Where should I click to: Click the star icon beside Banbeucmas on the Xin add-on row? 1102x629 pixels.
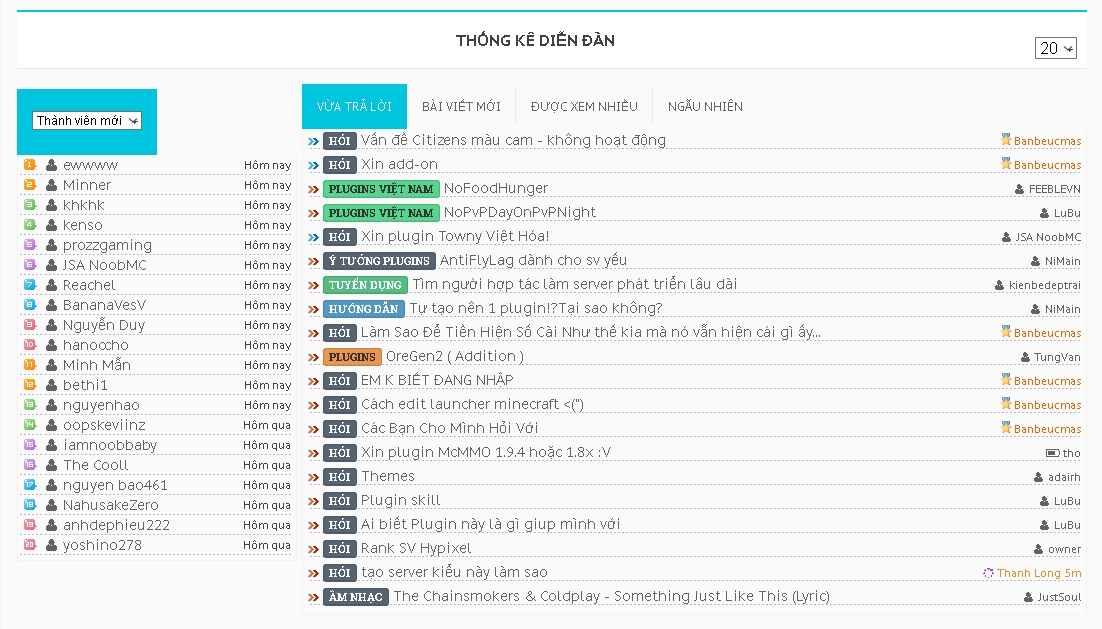pyautogui.click(x=1006, y=164)
